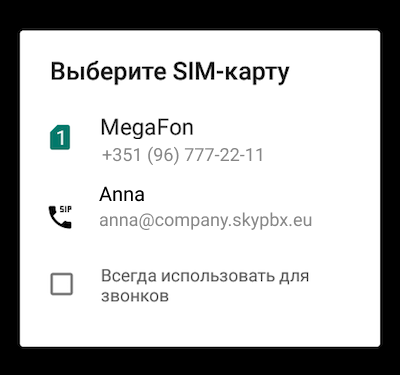Click the word 'SIM-карту' in the heading

pyautogui.click(x=231, y=73)
